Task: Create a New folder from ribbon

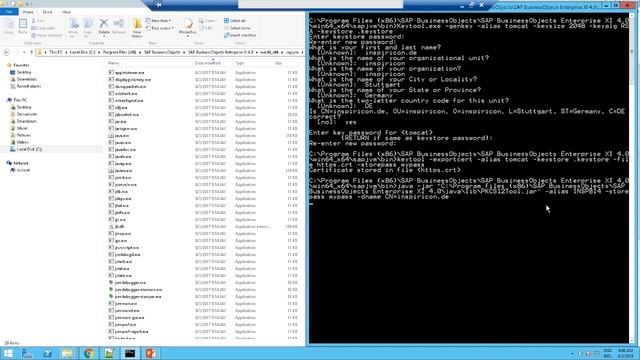Action: (137, 28)
